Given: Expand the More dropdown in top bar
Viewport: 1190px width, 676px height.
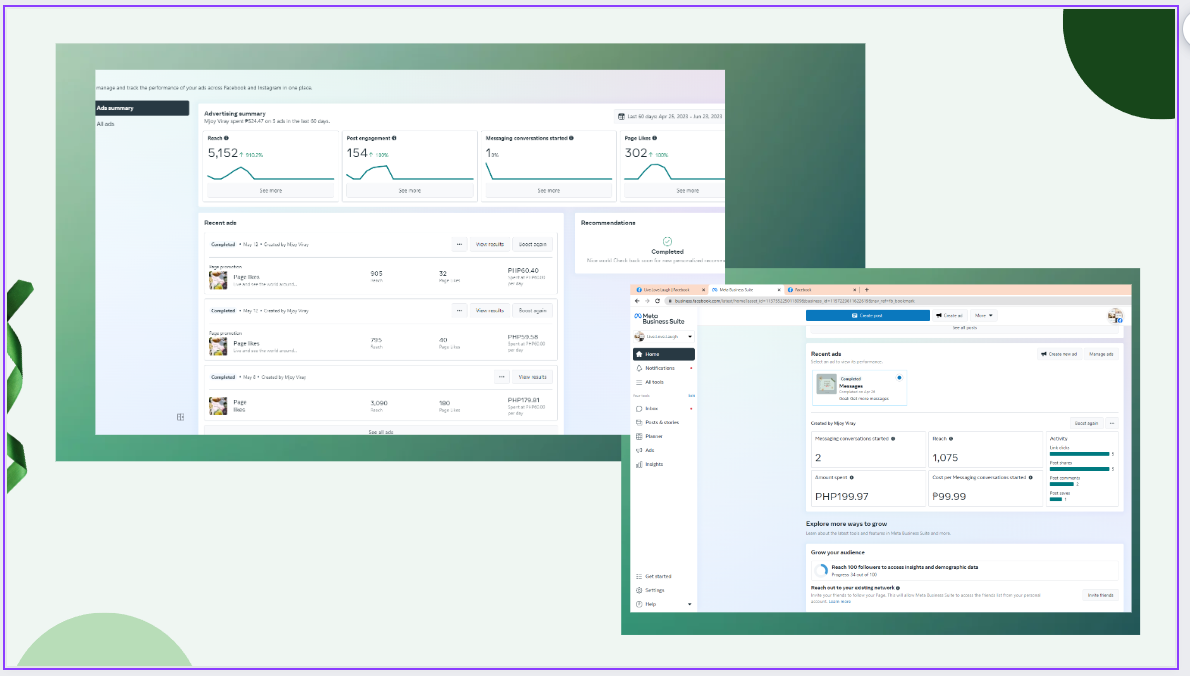Looking at the screenshot, I should pyautogui.click(x=984, y=316).
